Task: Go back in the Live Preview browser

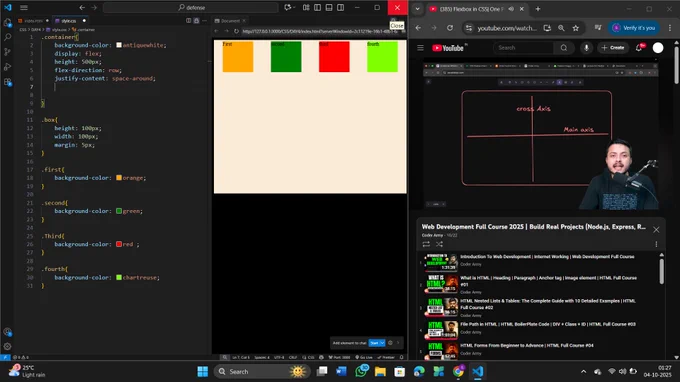Action: tap(216, 31)
